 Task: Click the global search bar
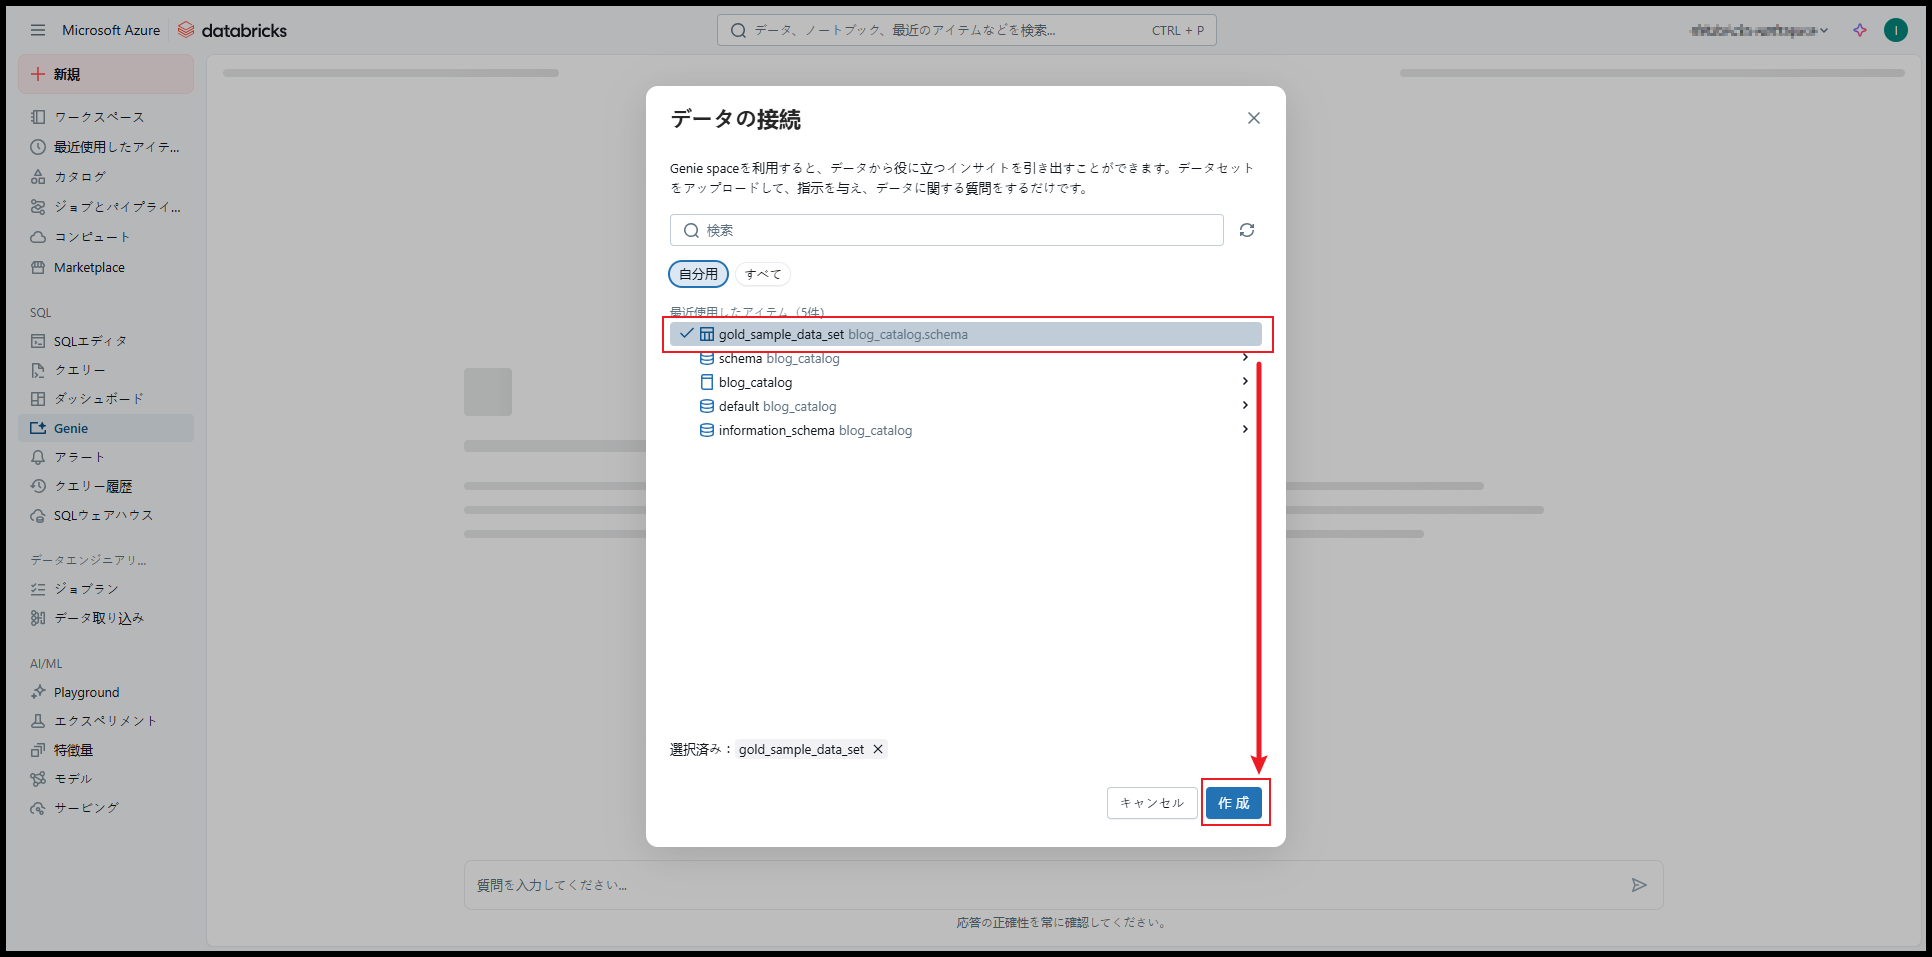[x=966, y=30]
